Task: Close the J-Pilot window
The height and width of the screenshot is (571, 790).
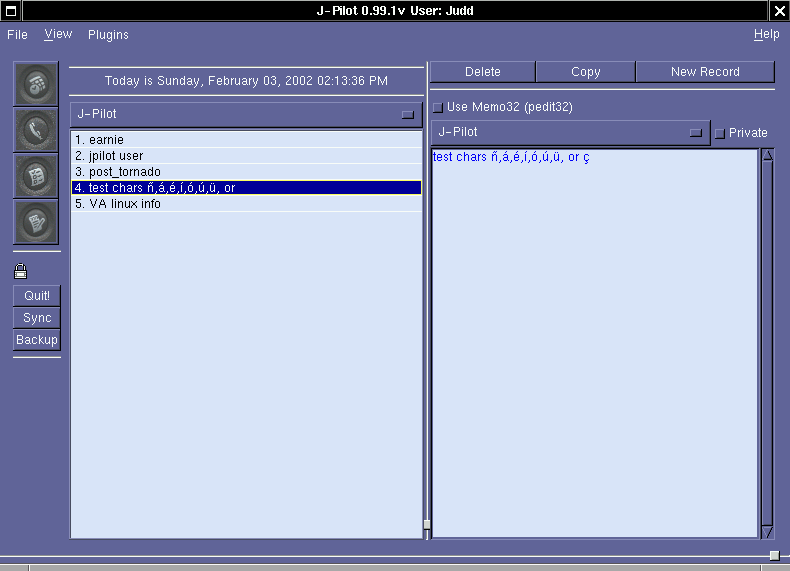Action: click(779, 11)
